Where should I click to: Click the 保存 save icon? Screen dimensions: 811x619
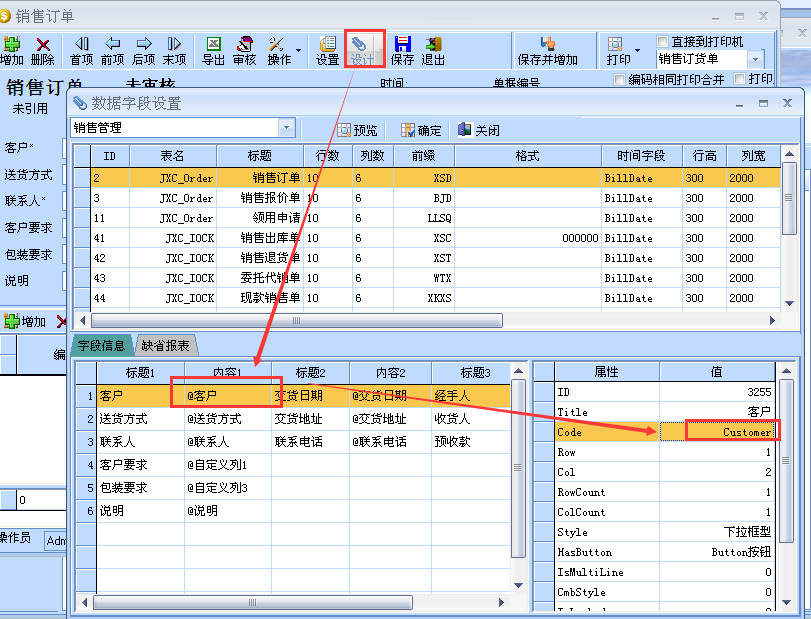click(x=402, y=51)
